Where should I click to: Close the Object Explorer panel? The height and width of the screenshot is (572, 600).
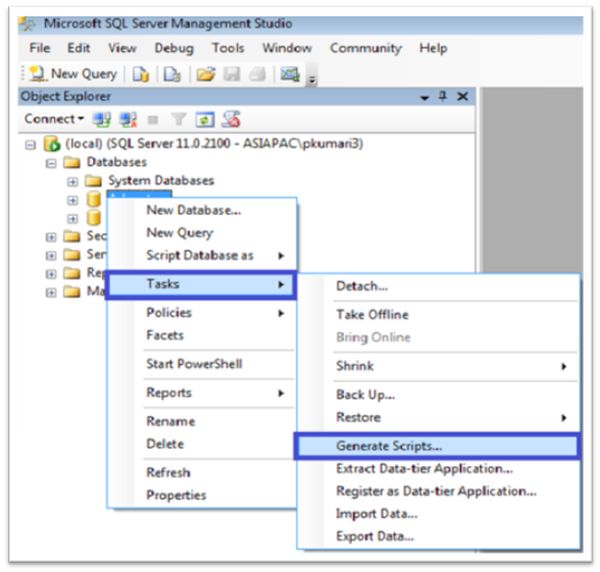463,96
